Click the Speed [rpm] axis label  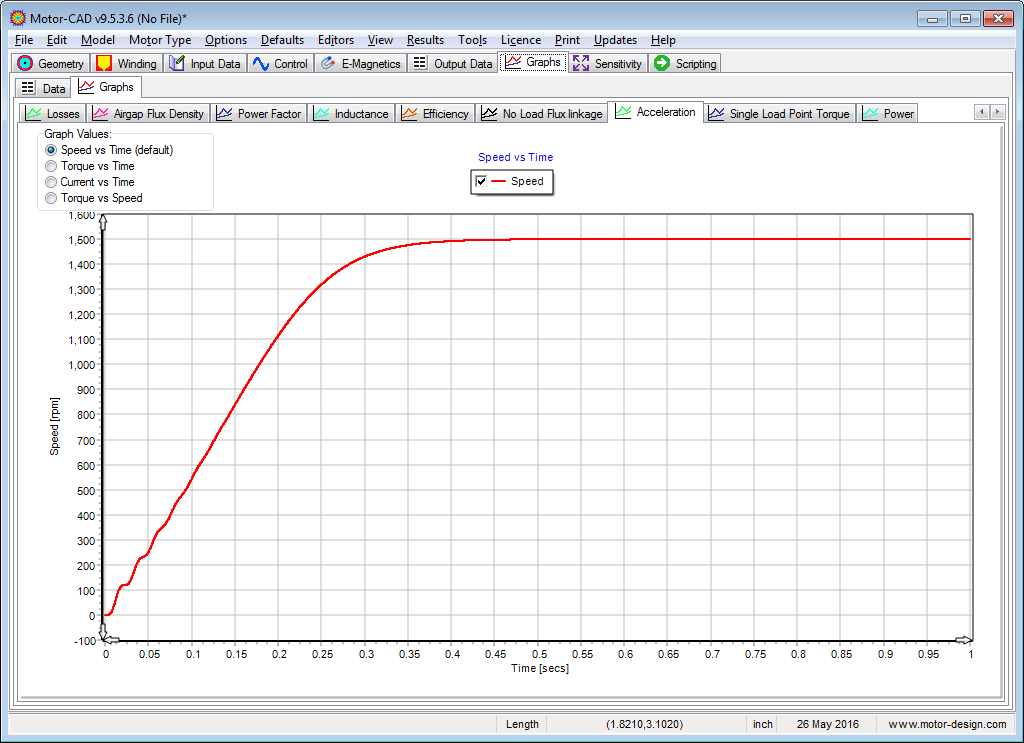pos(54,426)
